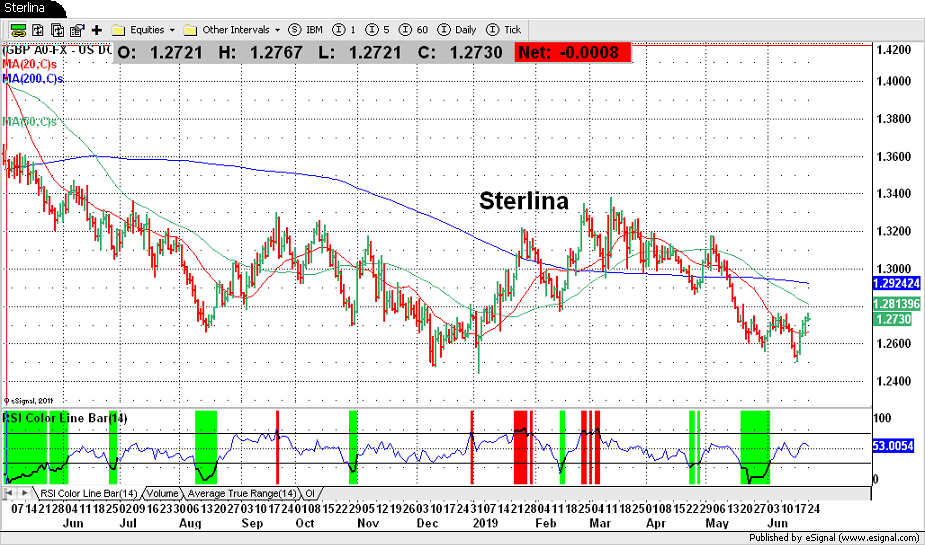Switch to the 60 minute interval

(x=413, y=29)
